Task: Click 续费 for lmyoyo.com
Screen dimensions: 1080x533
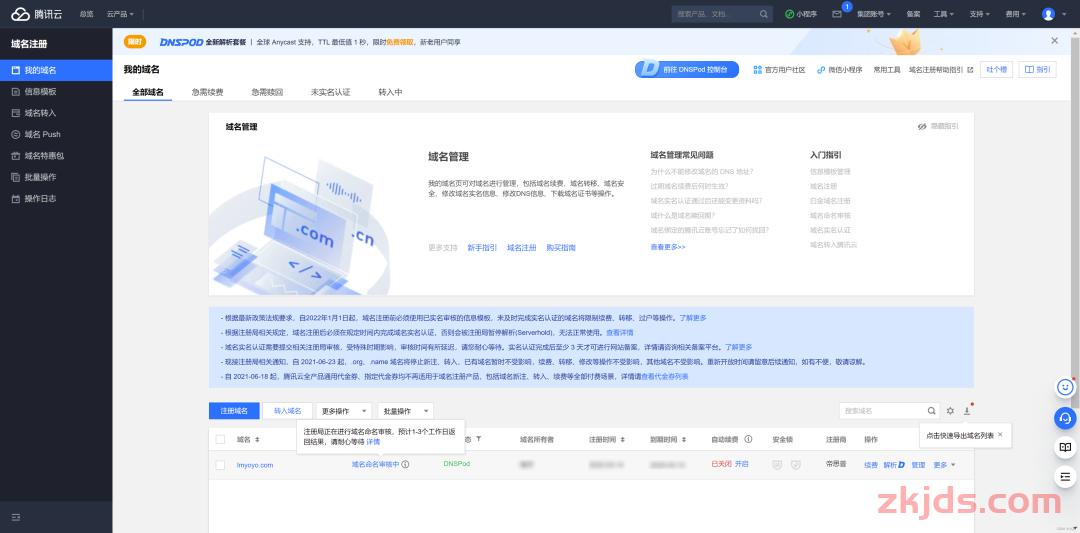Action: point(871,465)
